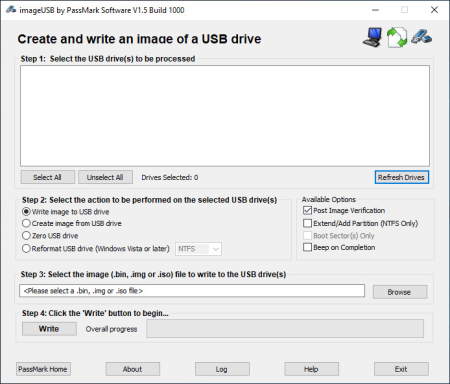Start the Write operation

[49, 329]
